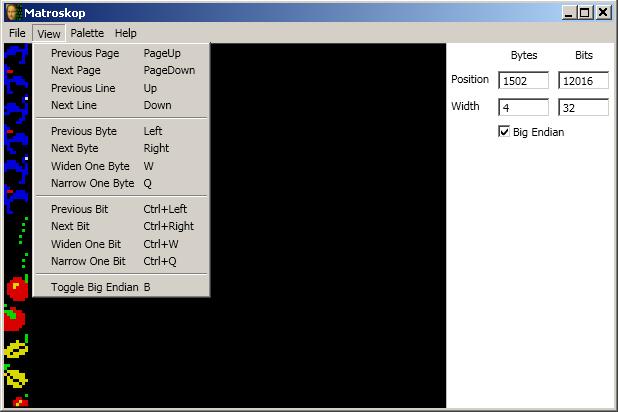Minimize the Matroskop window
Screen dimensions: 618x412
[568, 13]
